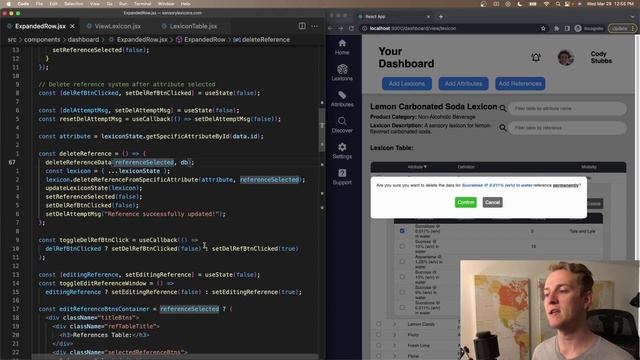Expand the Lemon Candy row chevron
This screenshot has height=360, width=640.
pos(395,324)
